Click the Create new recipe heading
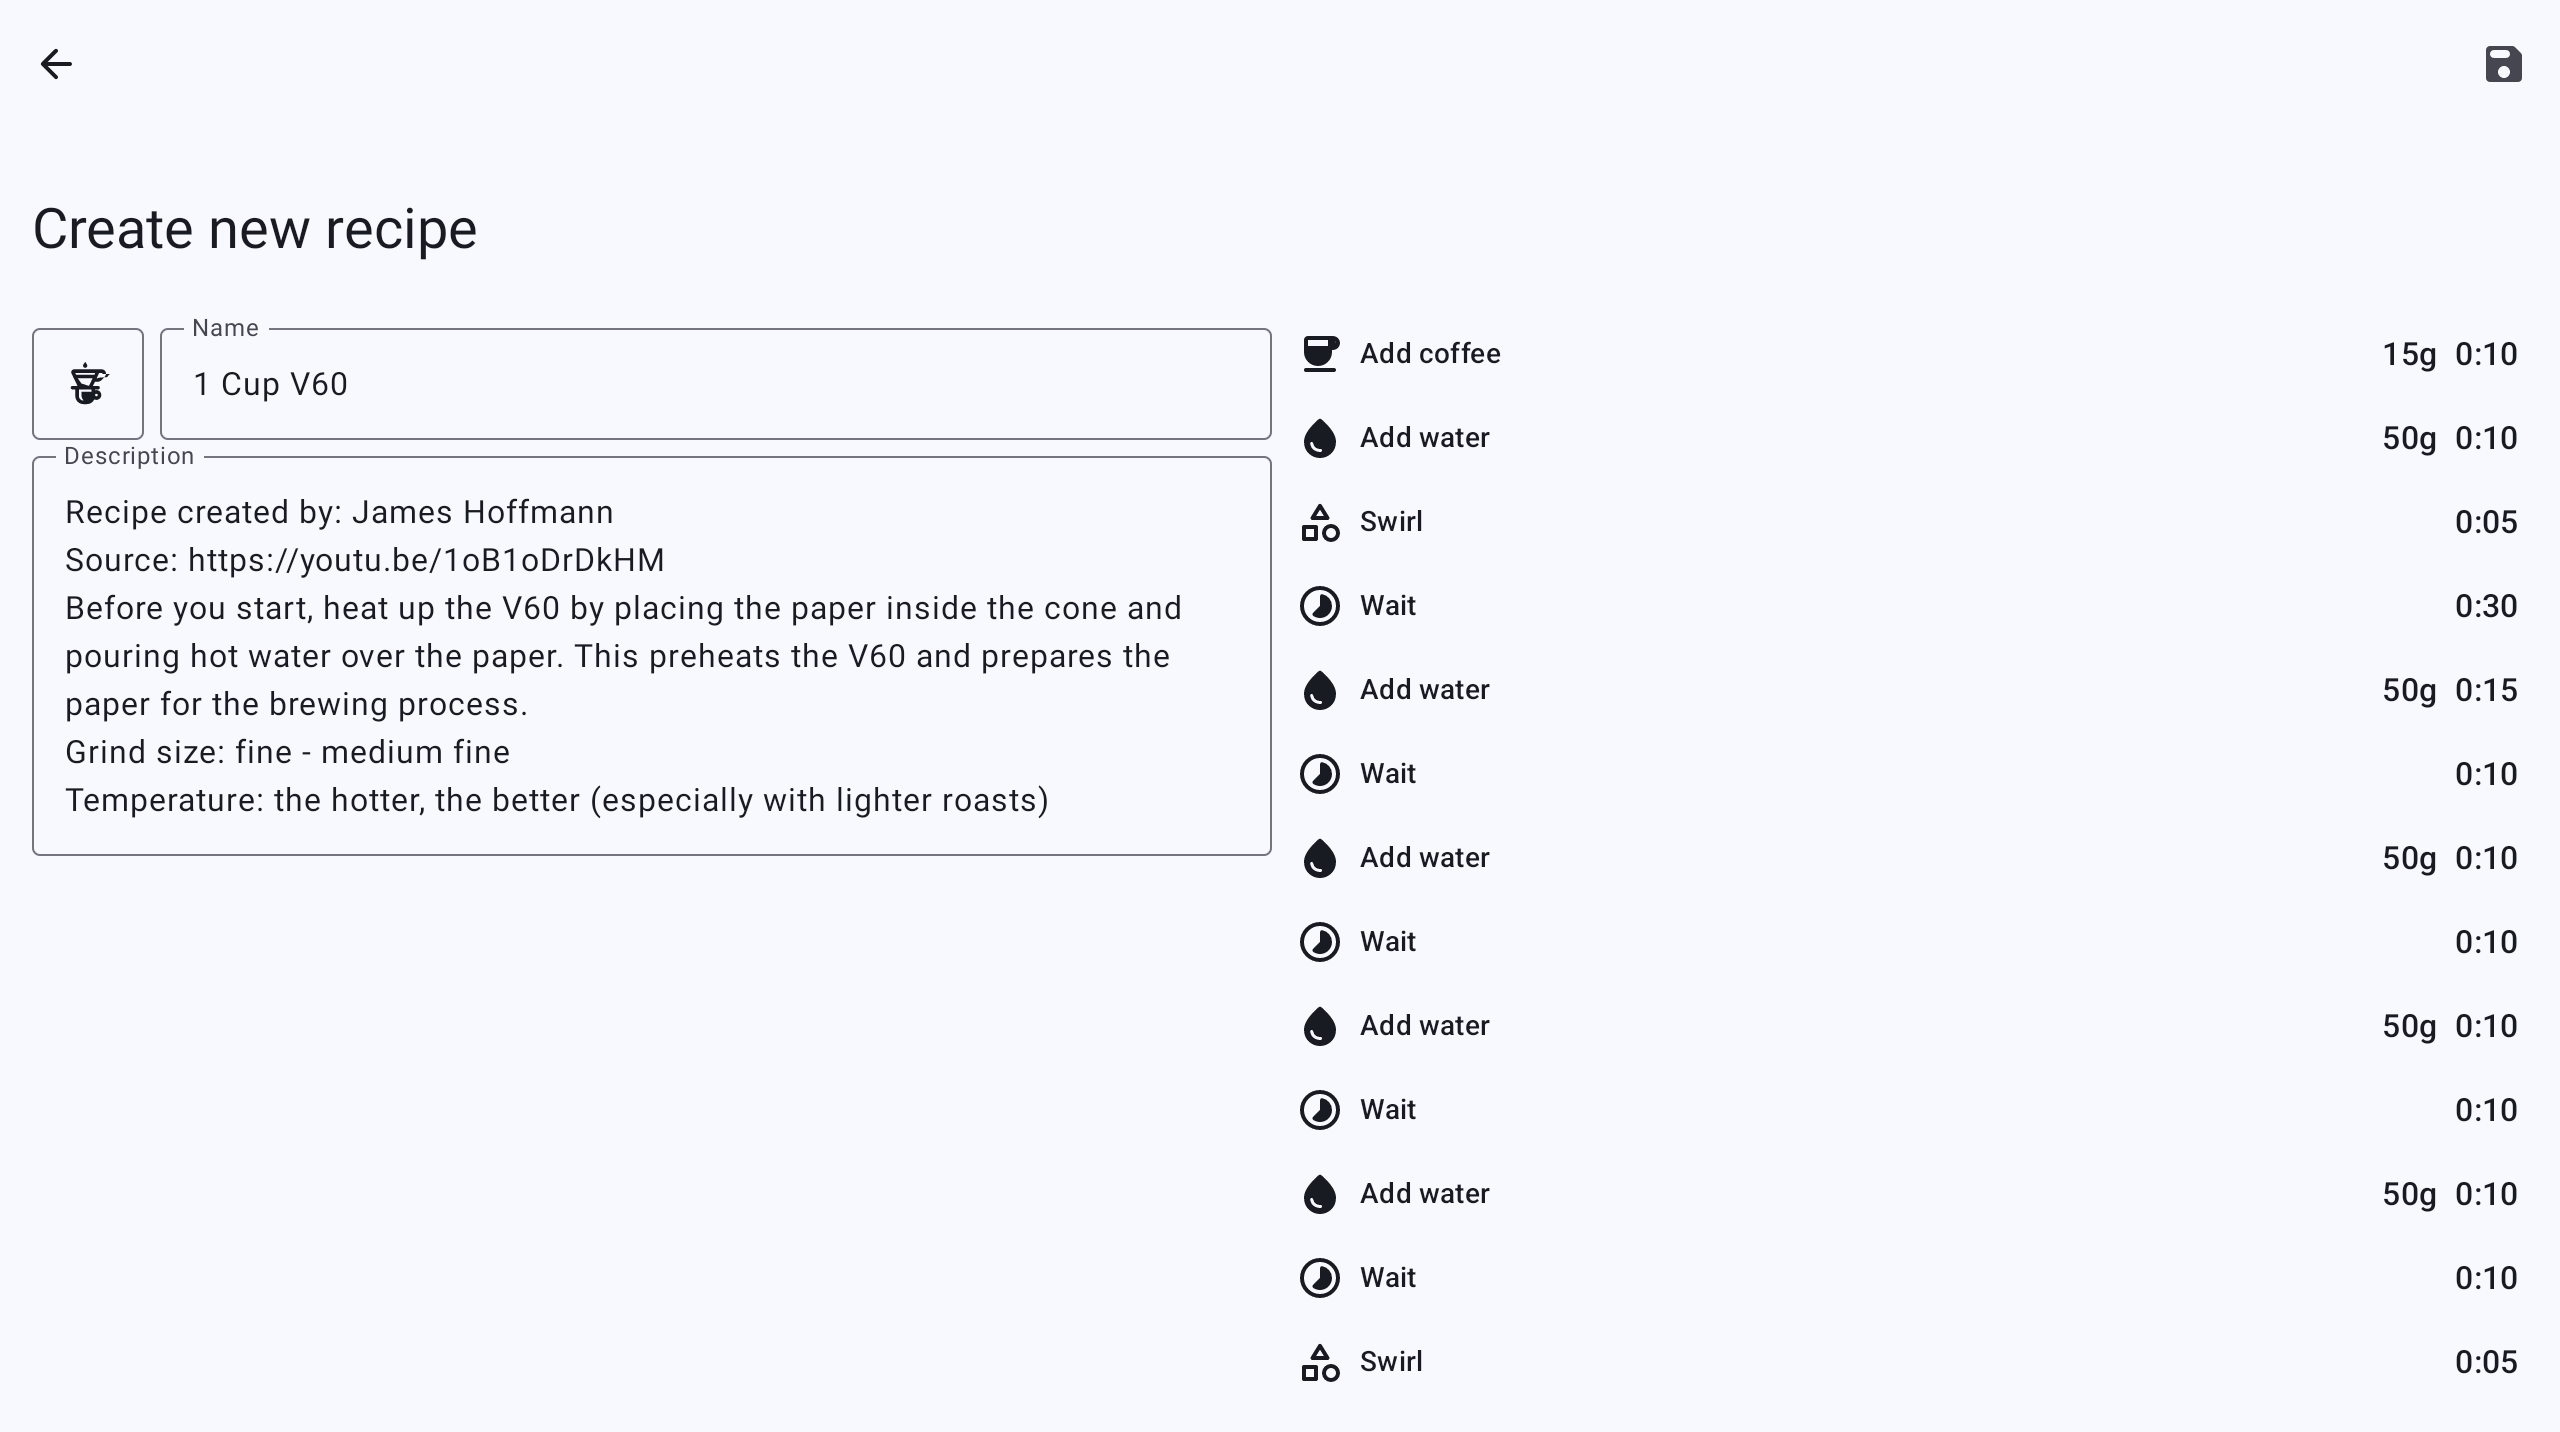2560x1432 pixels. [255, 229]
